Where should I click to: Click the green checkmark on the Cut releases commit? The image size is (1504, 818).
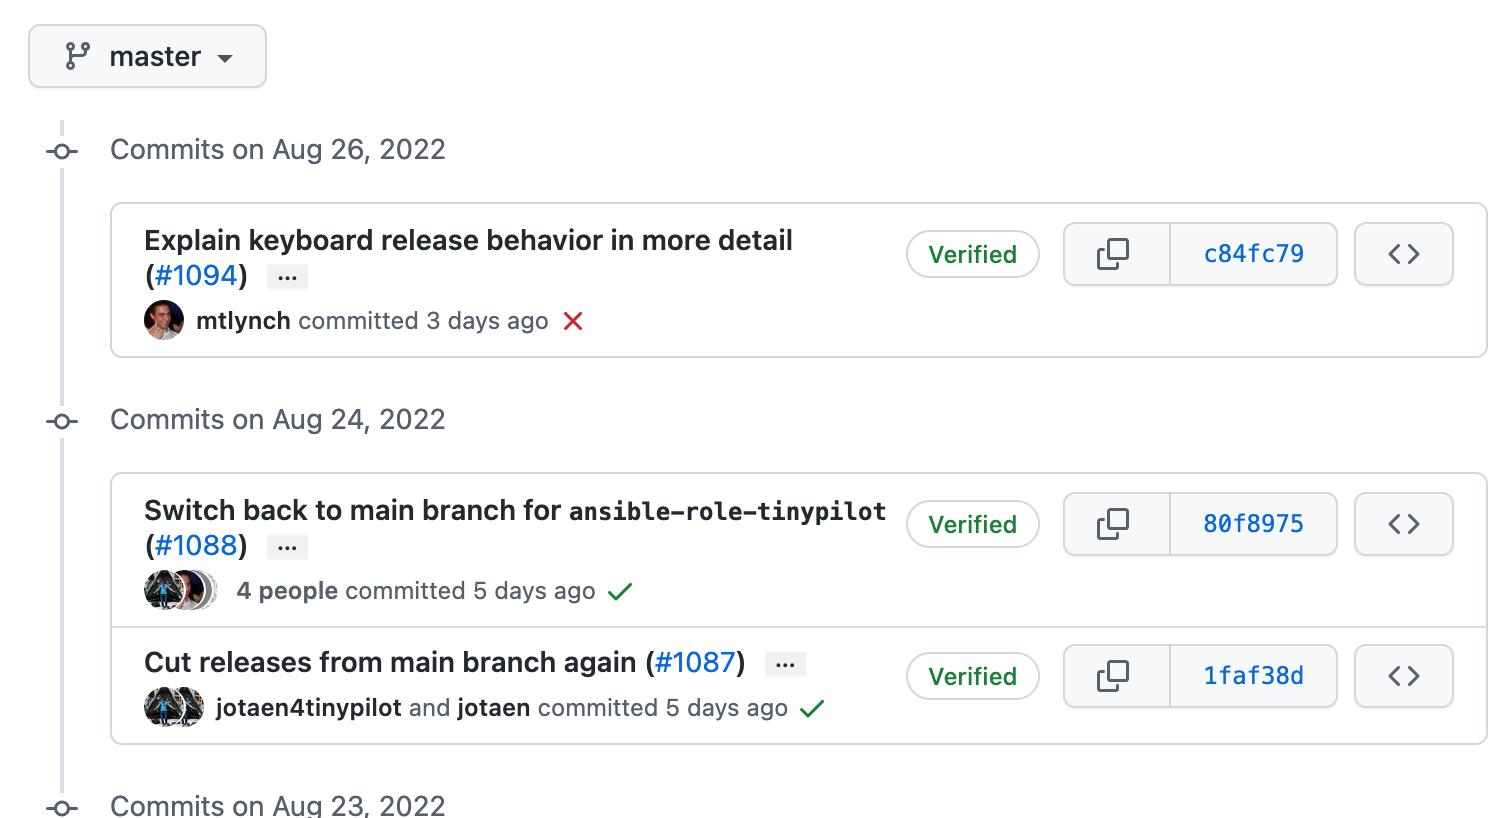(812, 707)
